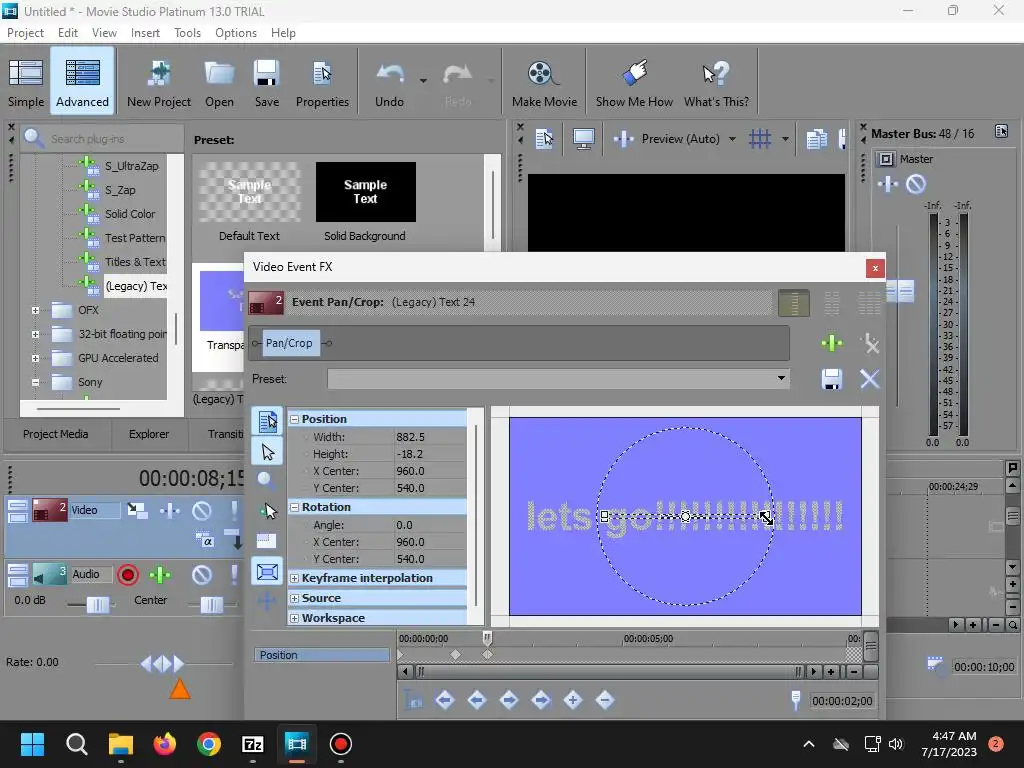
Task: Expand the Keyframe interpolation section
Action: tap(295, 579)
